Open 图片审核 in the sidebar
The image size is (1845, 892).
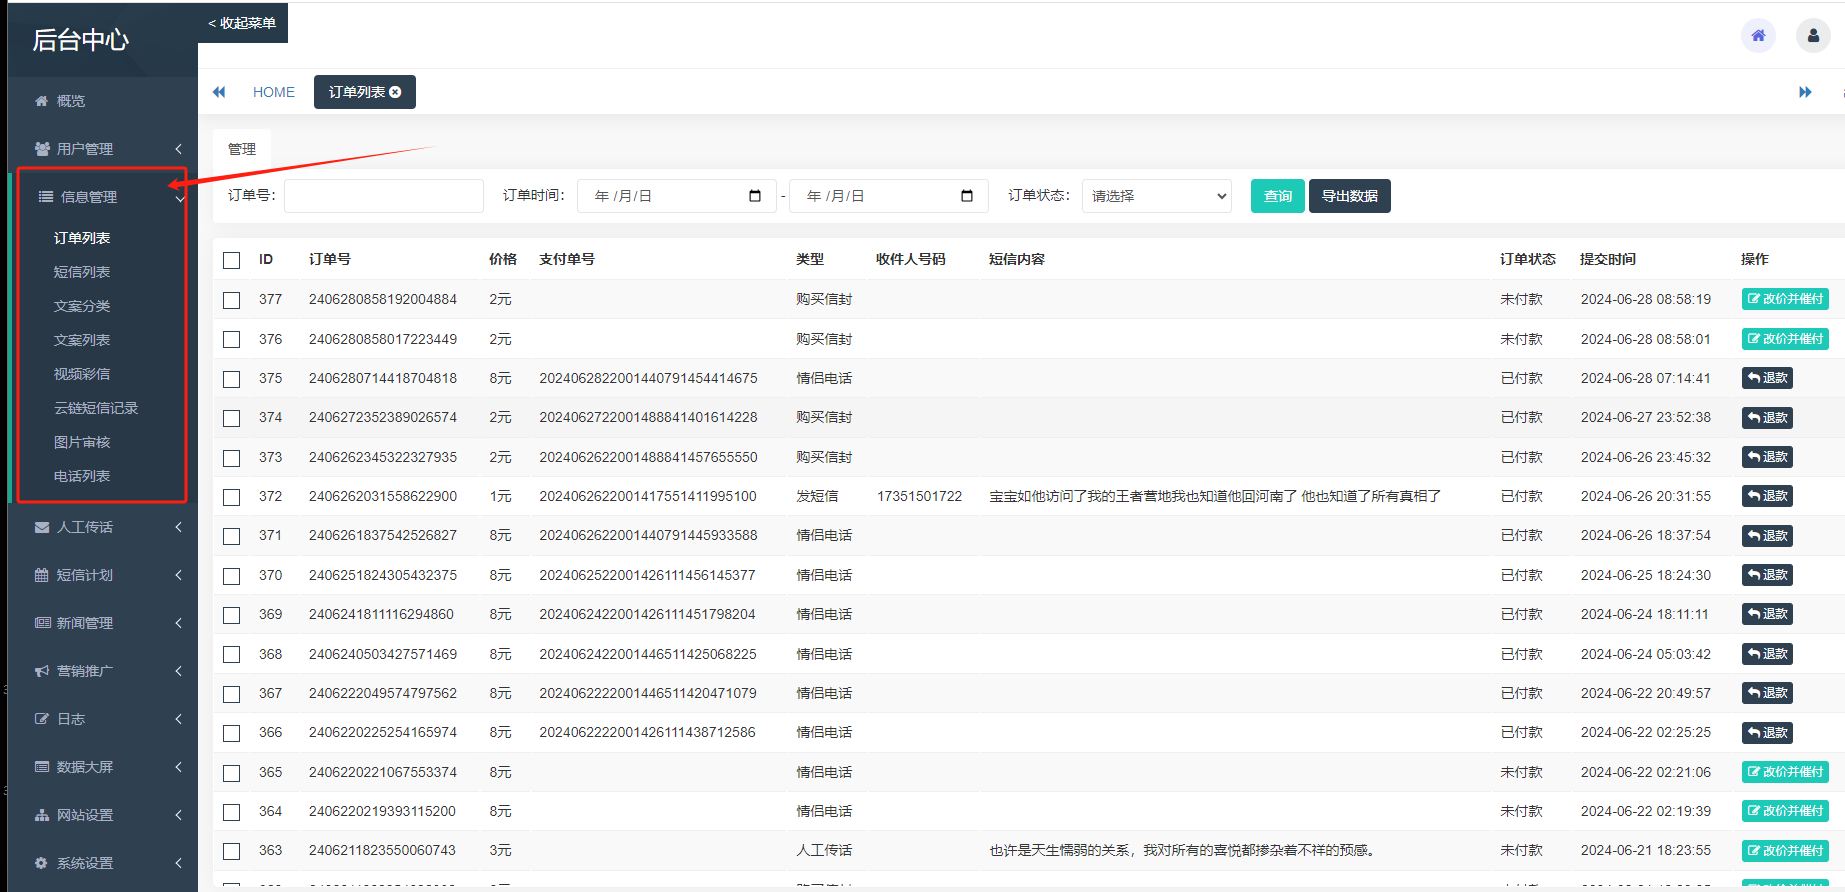pos(82,442)
